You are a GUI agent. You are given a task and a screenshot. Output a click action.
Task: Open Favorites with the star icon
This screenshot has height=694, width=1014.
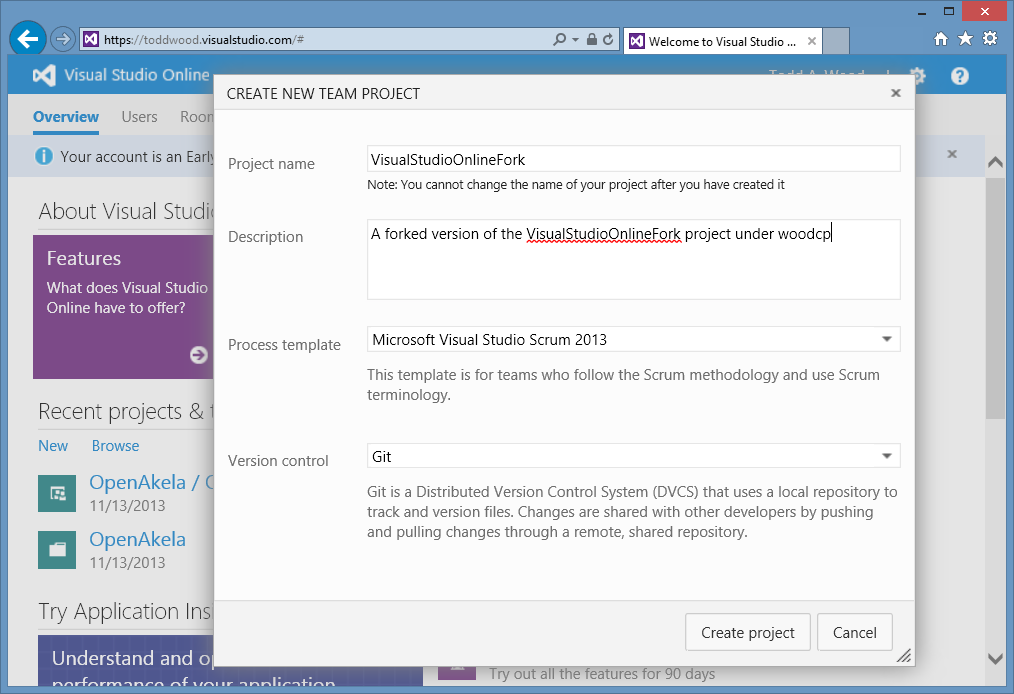pos(965,39)
